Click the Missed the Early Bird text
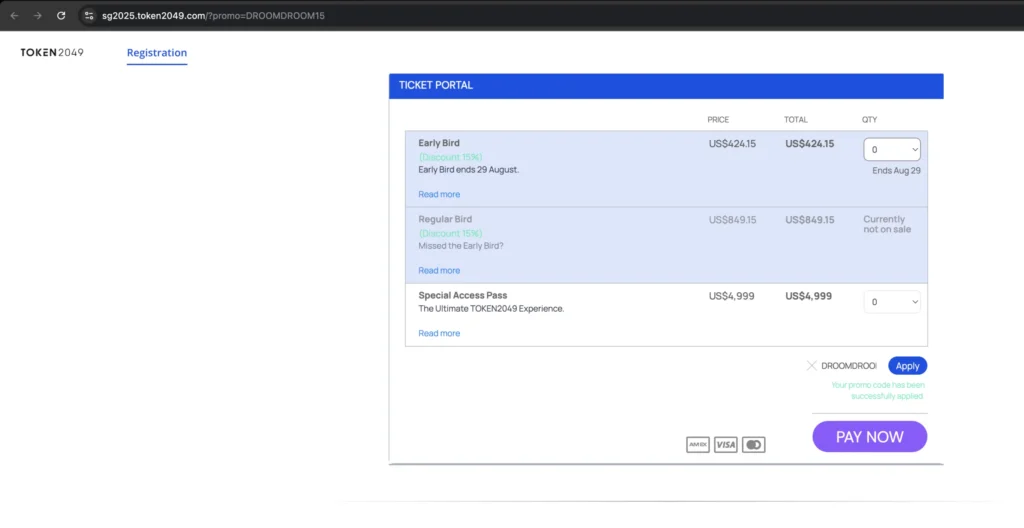 pos(460,246)
